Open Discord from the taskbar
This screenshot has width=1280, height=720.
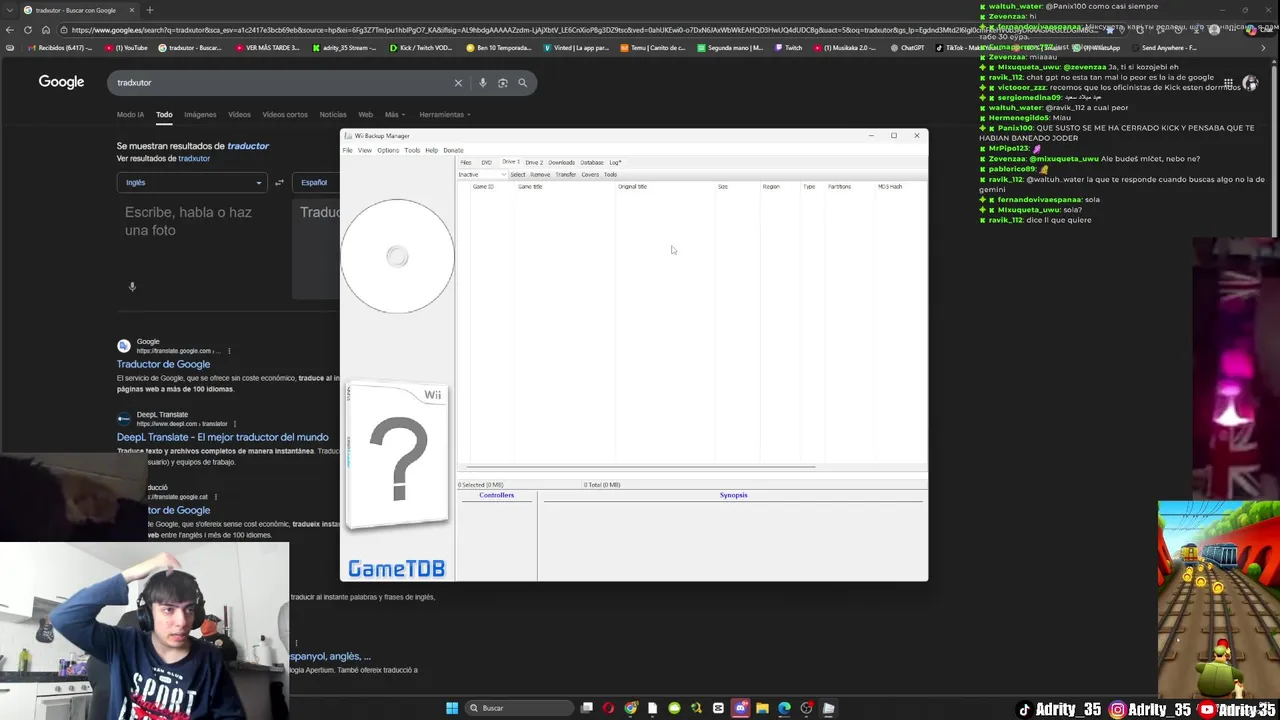pyautogui.click(x=740, y=708)
